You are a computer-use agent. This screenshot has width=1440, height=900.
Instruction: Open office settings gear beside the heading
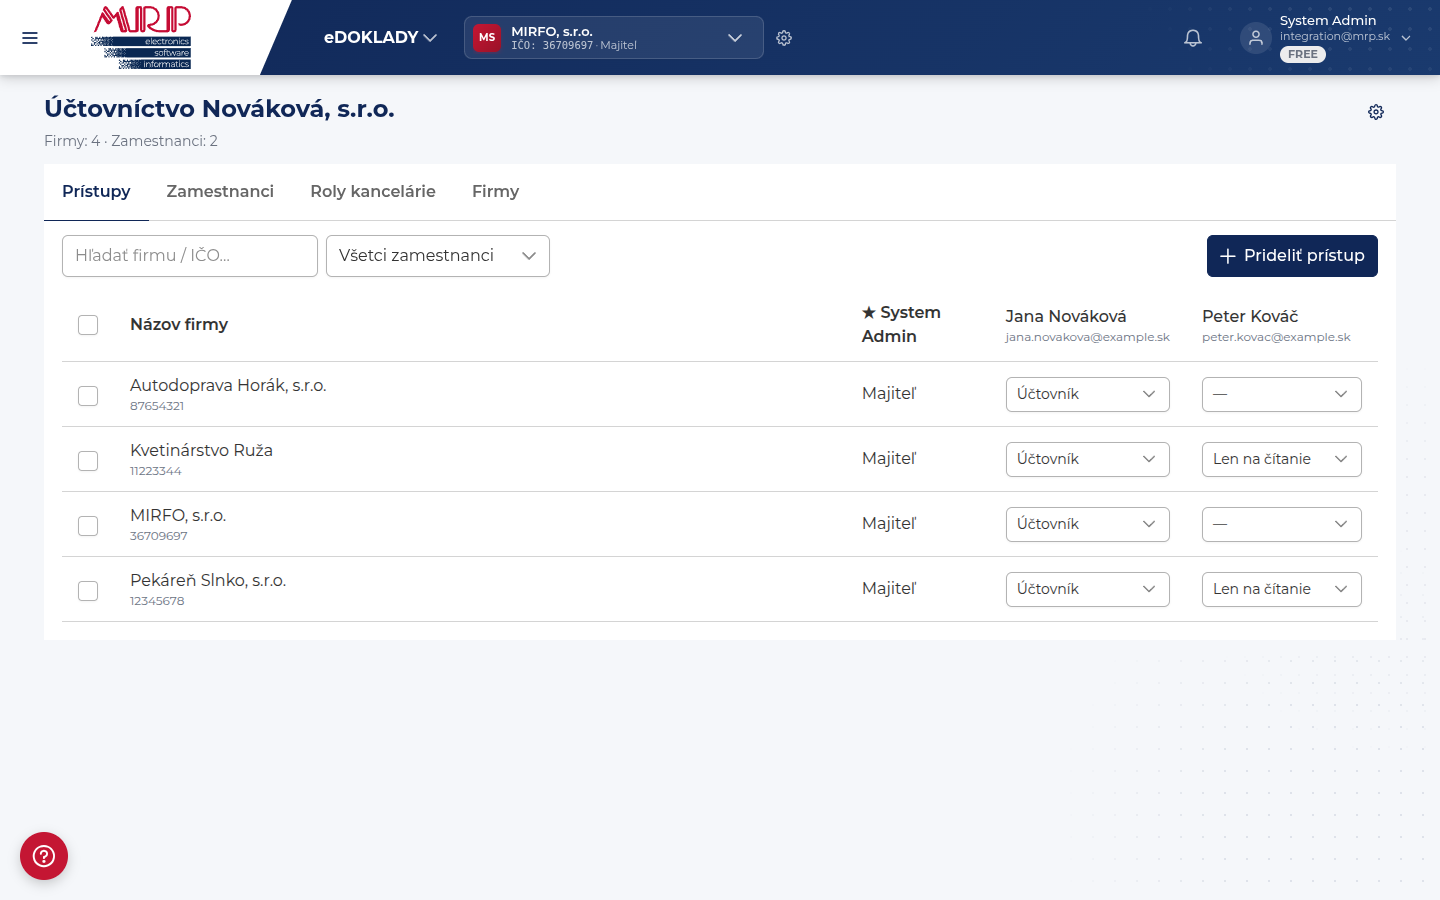click(x=1376, y=112)
